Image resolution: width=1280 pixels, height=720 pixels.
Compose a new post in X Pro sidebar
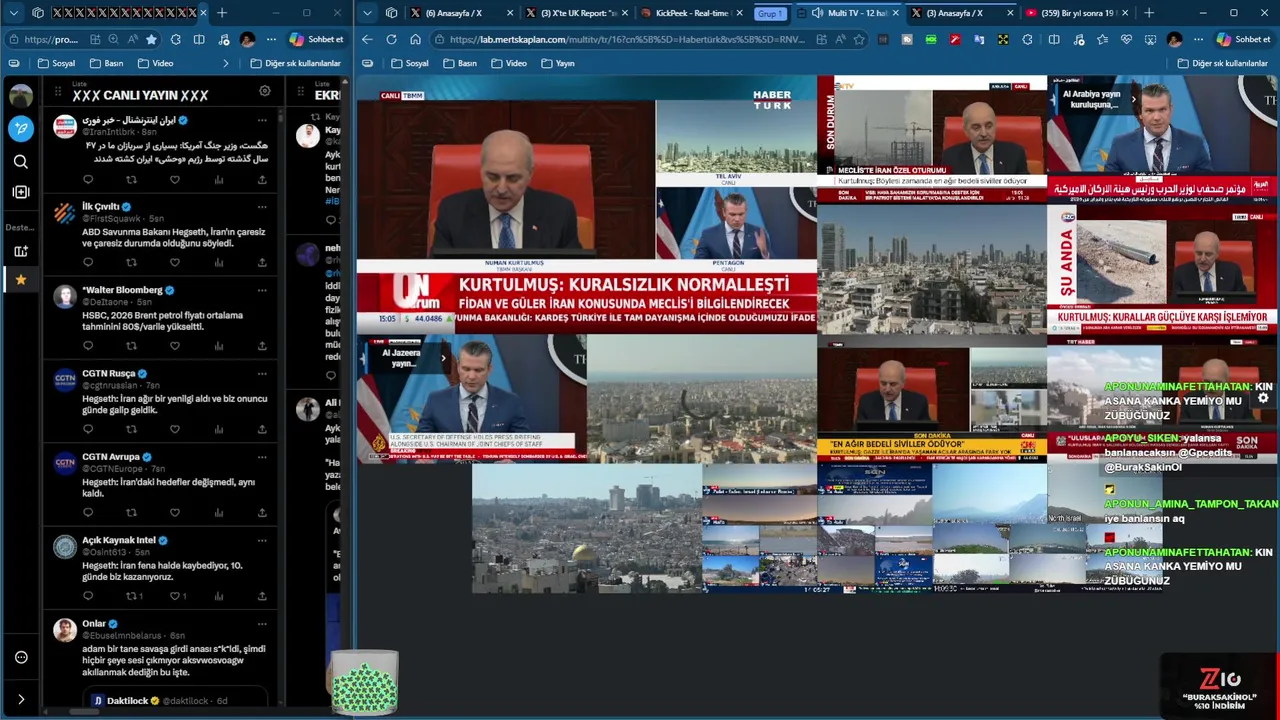pyautogui.click(x=20, y=128)
